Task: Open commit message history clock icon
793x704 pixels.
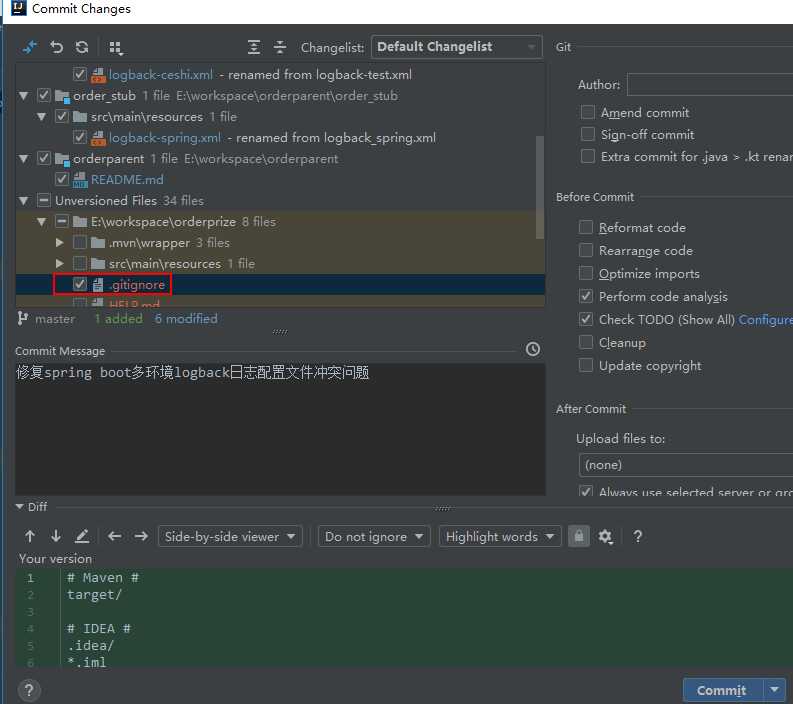Action: (533, 349)
